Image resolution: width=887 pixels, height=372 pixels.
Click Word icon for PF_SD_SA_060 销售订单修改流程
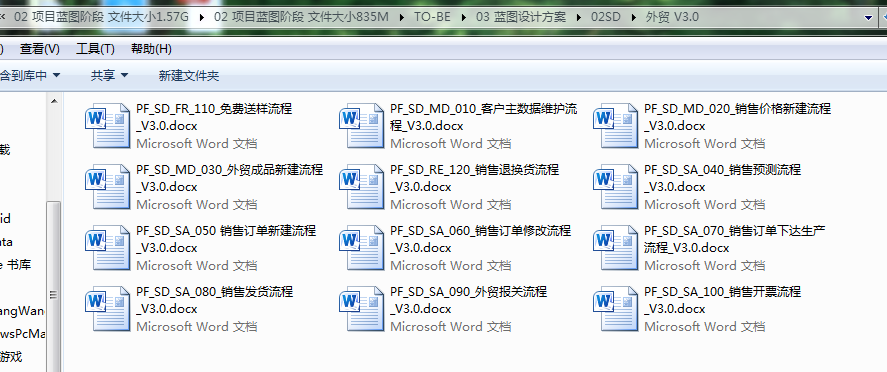tap(361, 248)
